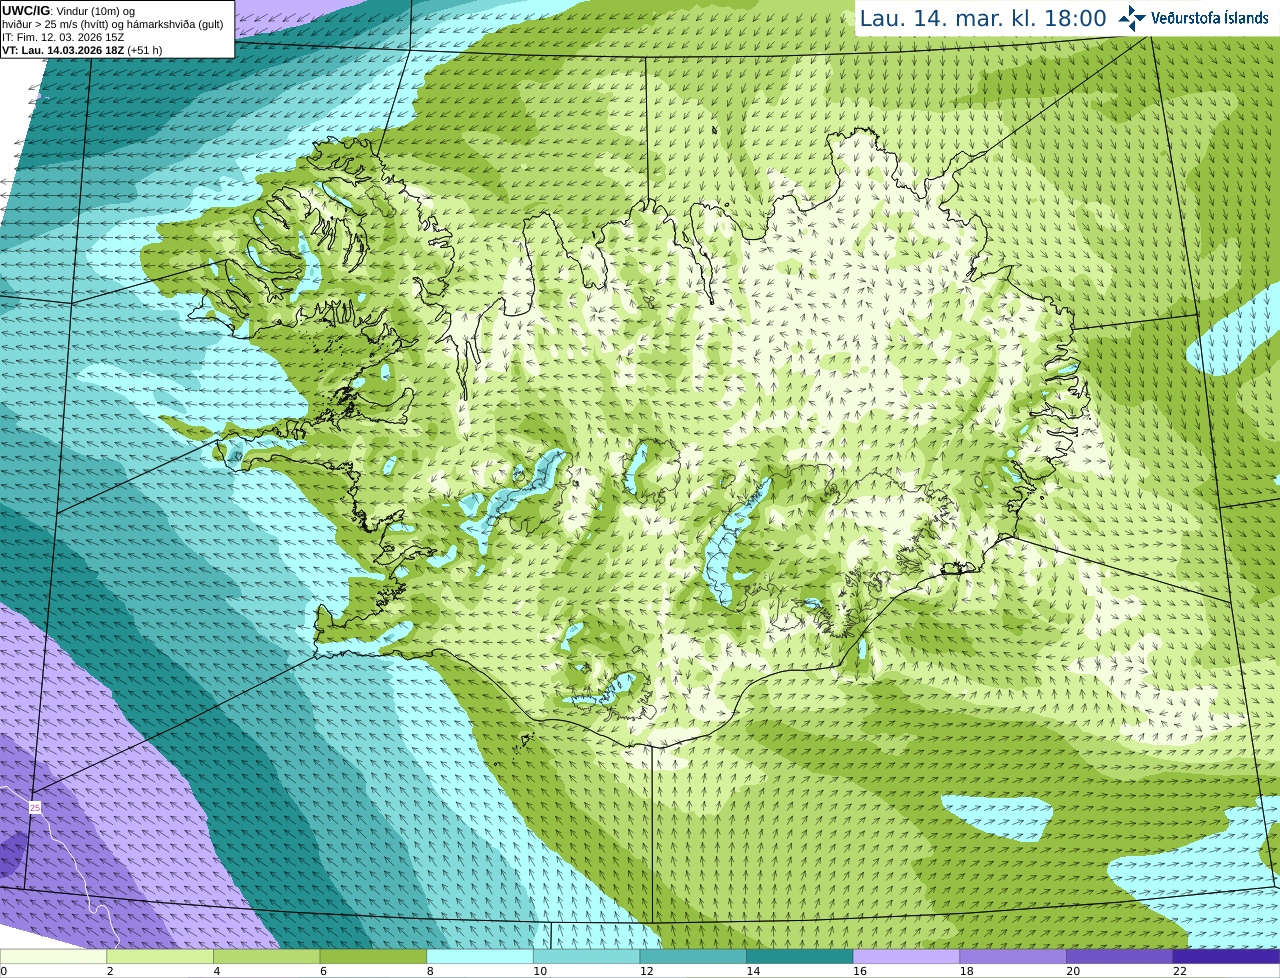
Task: Click the 25 gust contour label
Action: (x=35, y=807)
